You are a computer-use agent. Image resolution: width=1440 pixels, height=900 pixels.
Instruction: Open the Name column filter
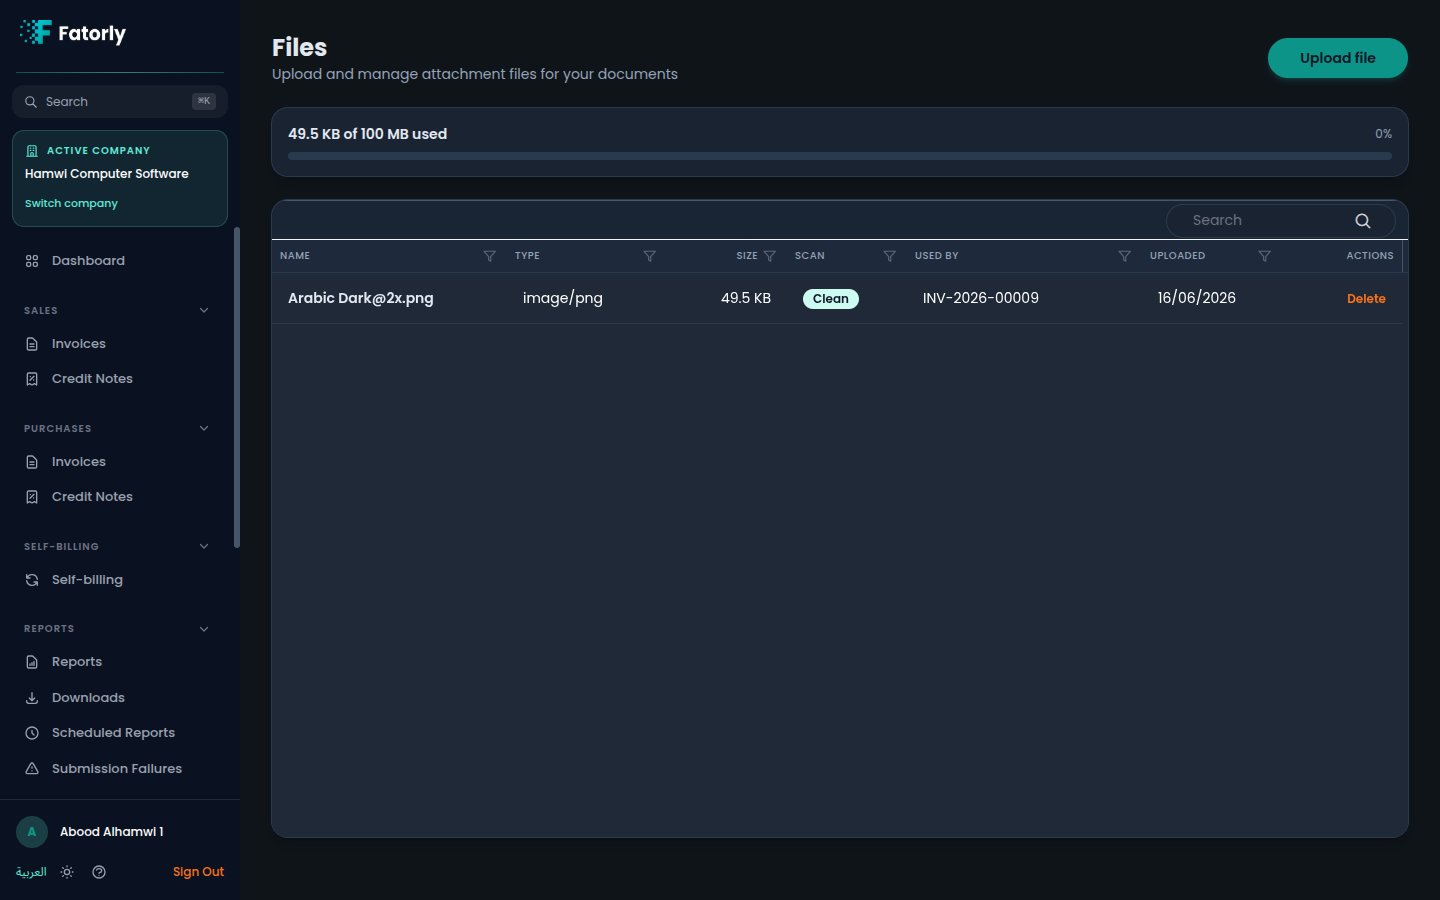click(x=490, y=256)
